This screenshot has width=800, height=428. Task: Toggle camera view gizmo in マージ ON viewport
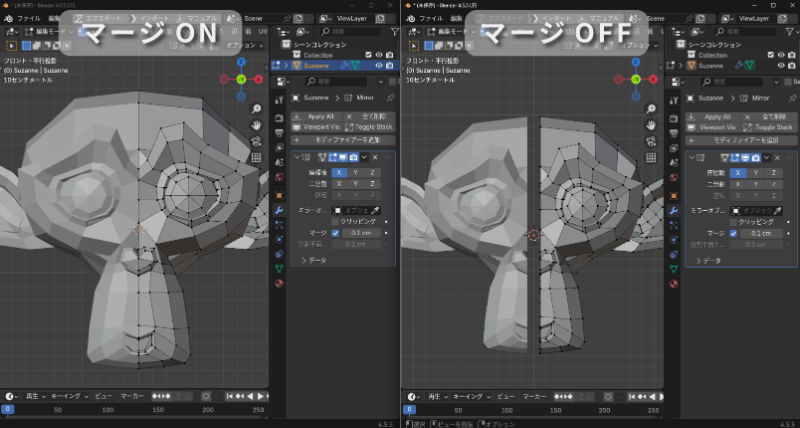coord(257,141)
